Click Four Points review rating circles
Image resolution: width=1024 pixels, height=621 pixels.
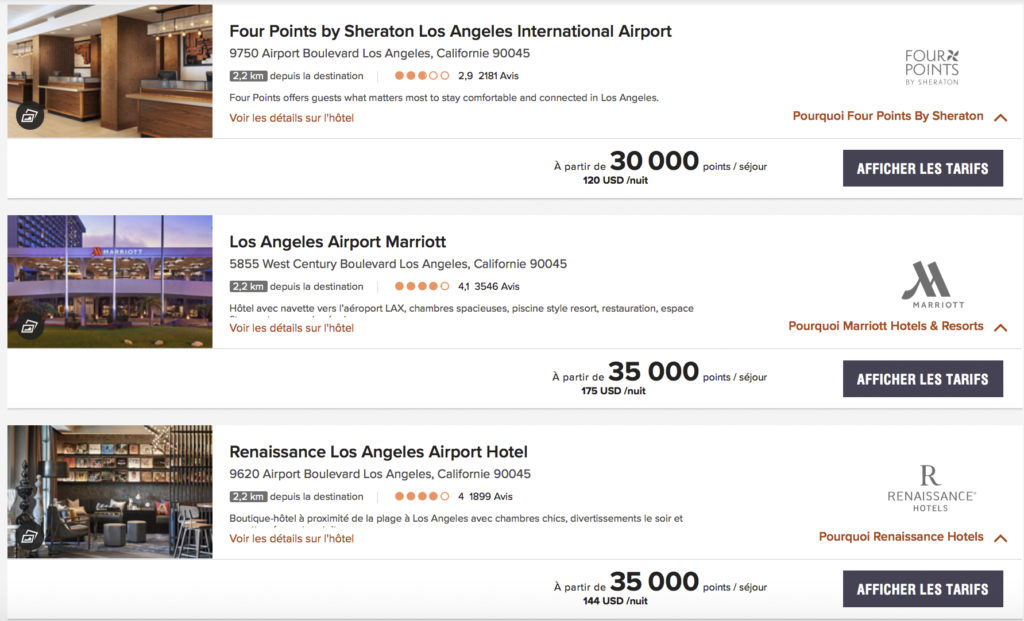pyautogui.click(x=422, y=76)
